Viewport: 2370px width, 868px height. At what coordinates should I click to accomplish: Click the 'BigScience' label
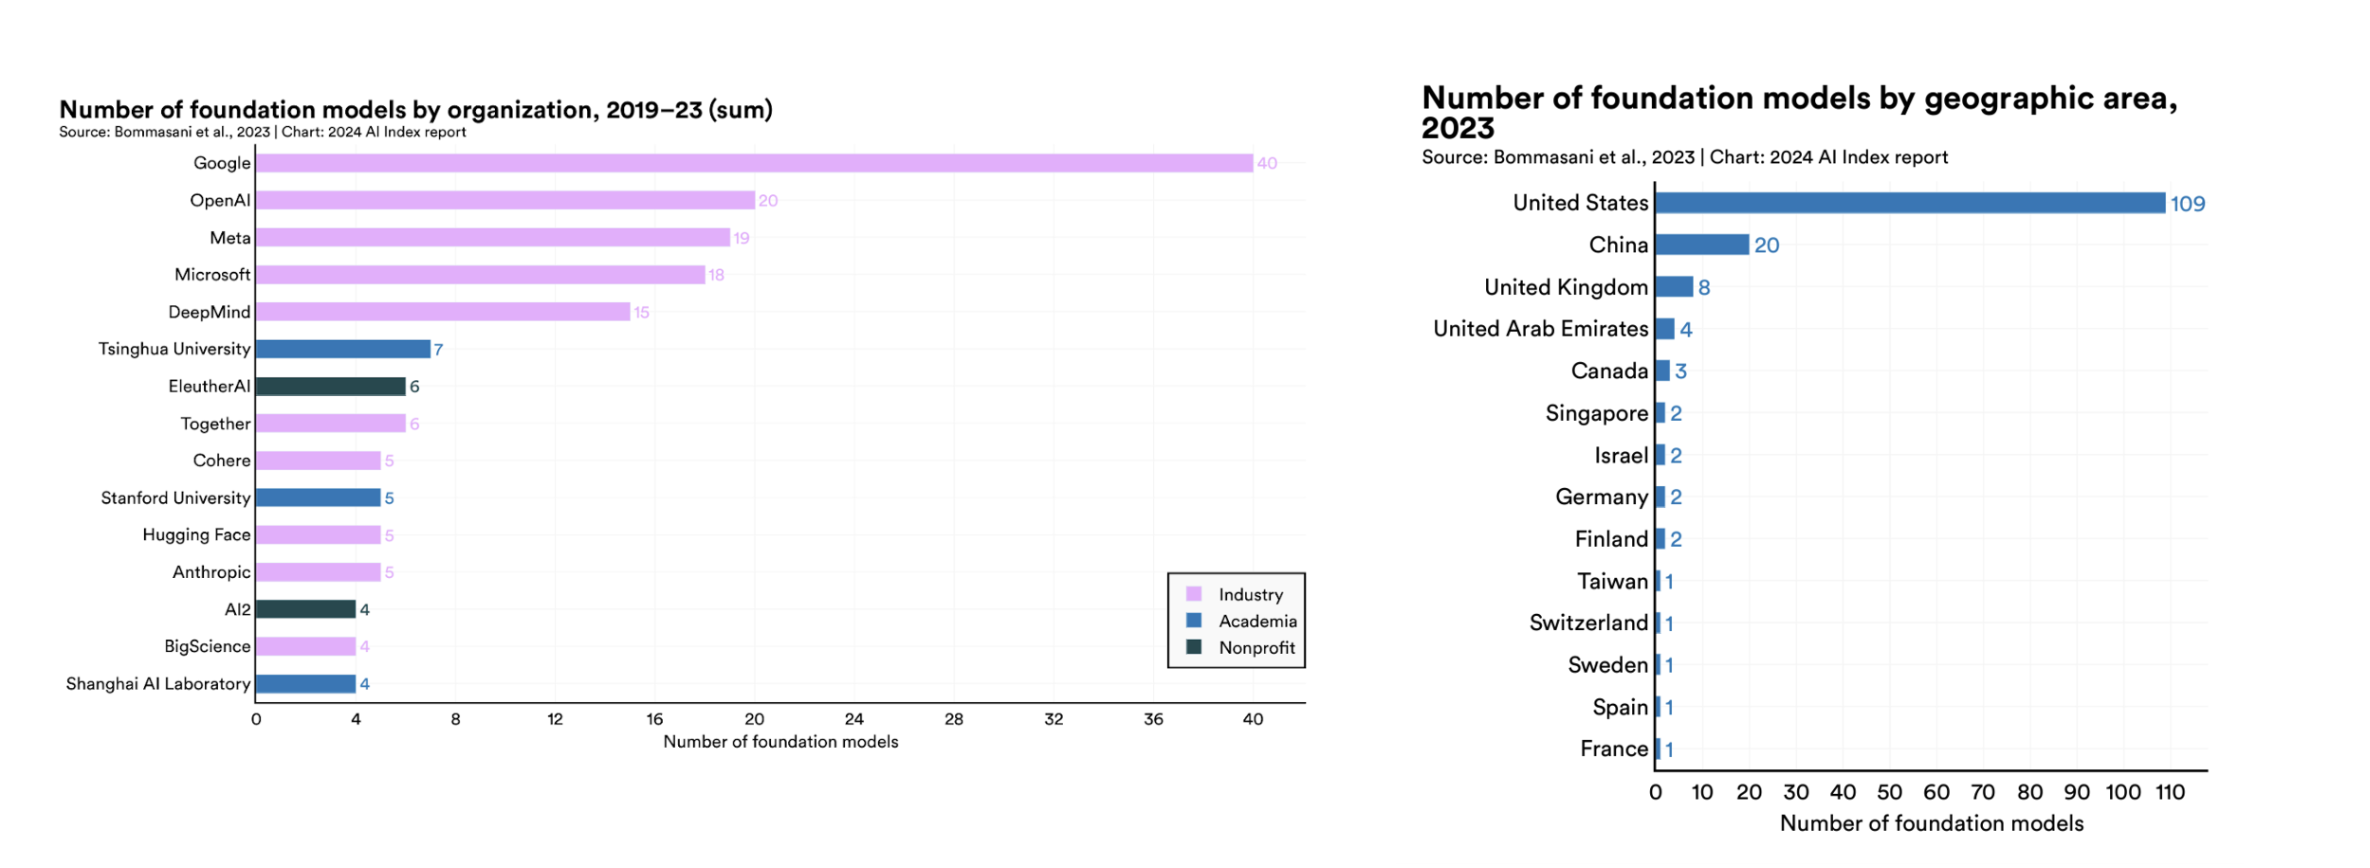207,646
